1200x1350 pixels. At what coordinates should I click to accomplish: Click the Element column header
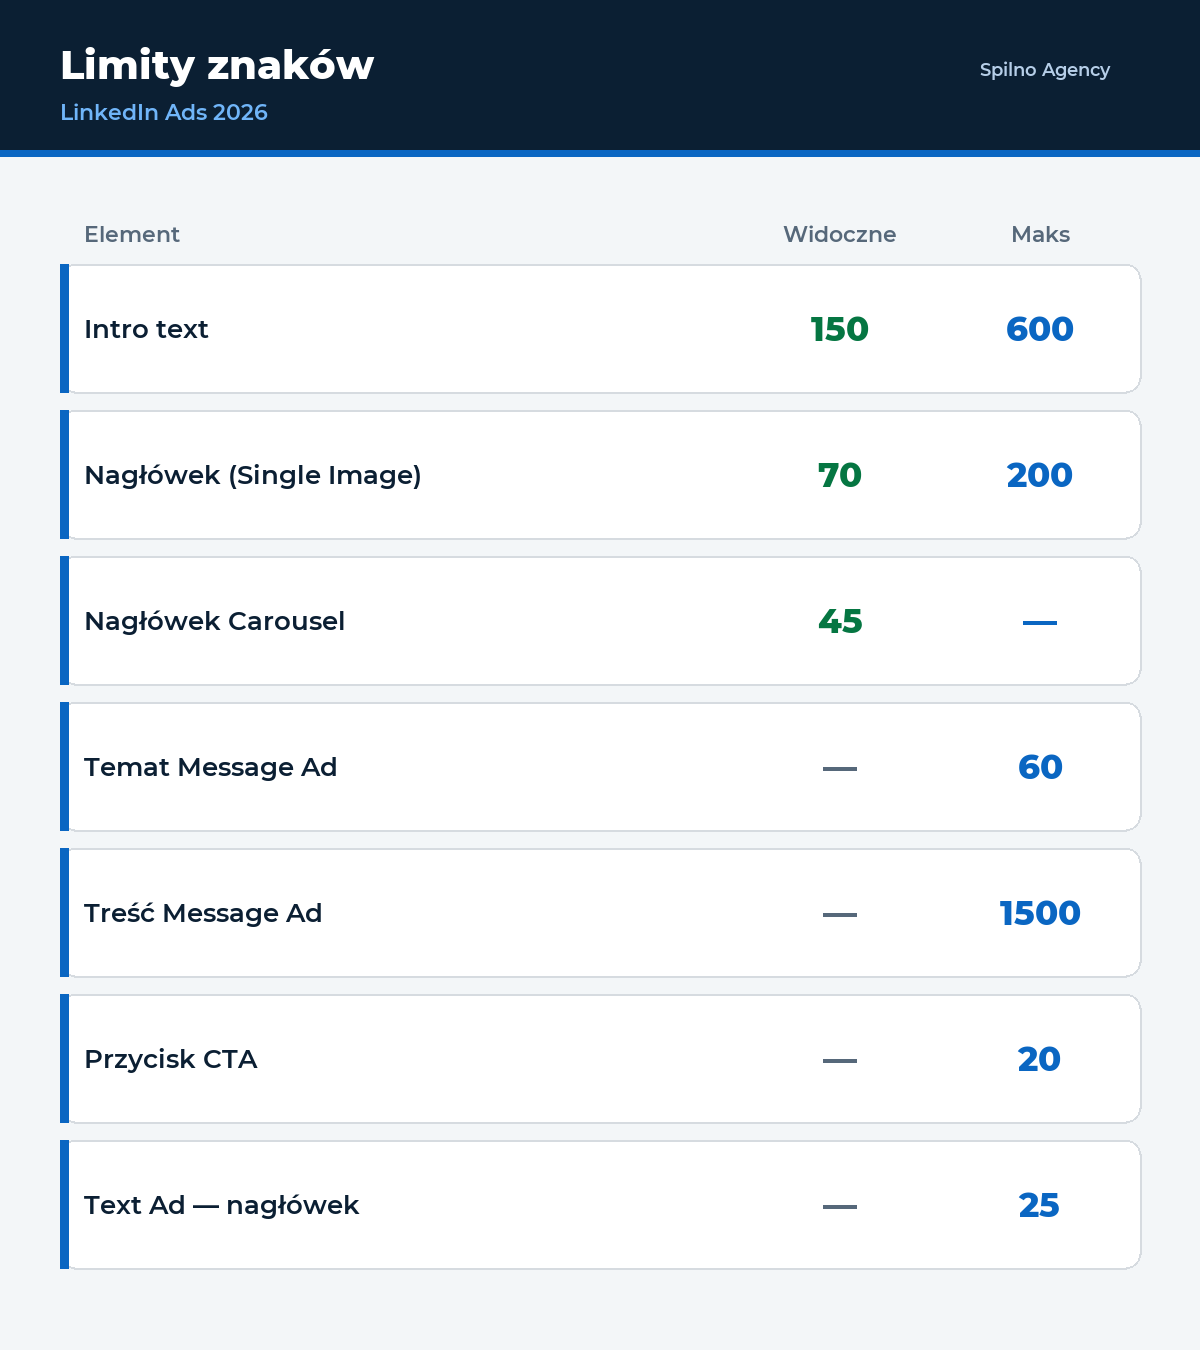[132, 234]
